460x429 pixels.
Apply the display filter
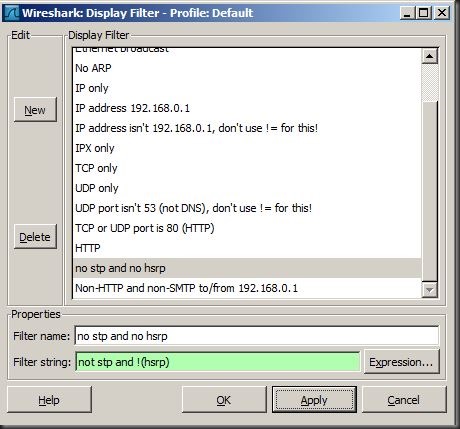(x=314, y=400)
